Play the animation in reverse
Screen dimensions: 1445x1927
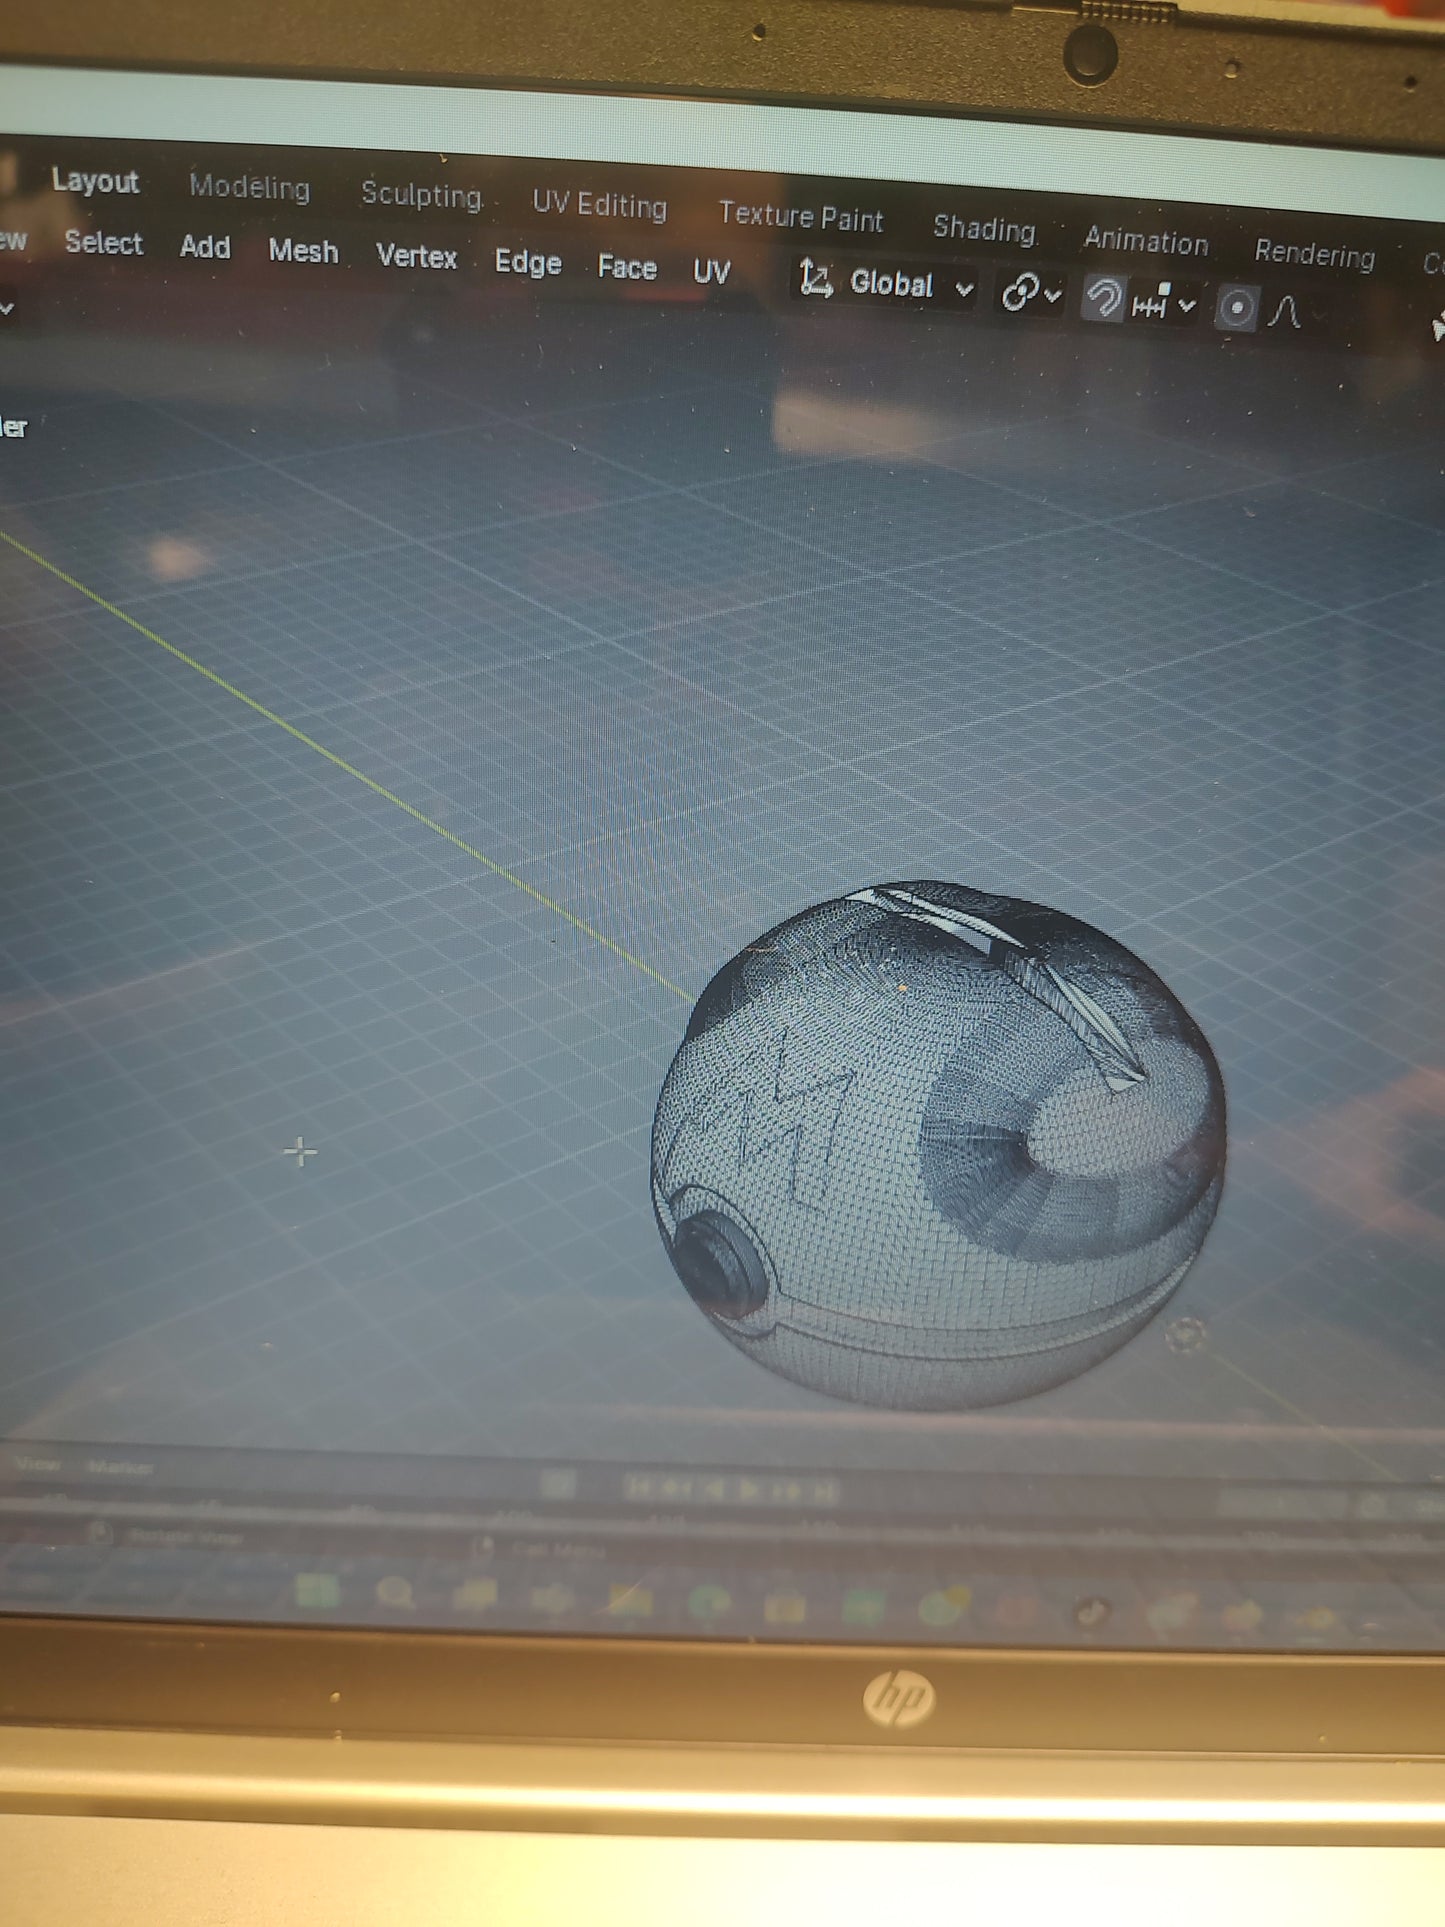click(712, 1490)
